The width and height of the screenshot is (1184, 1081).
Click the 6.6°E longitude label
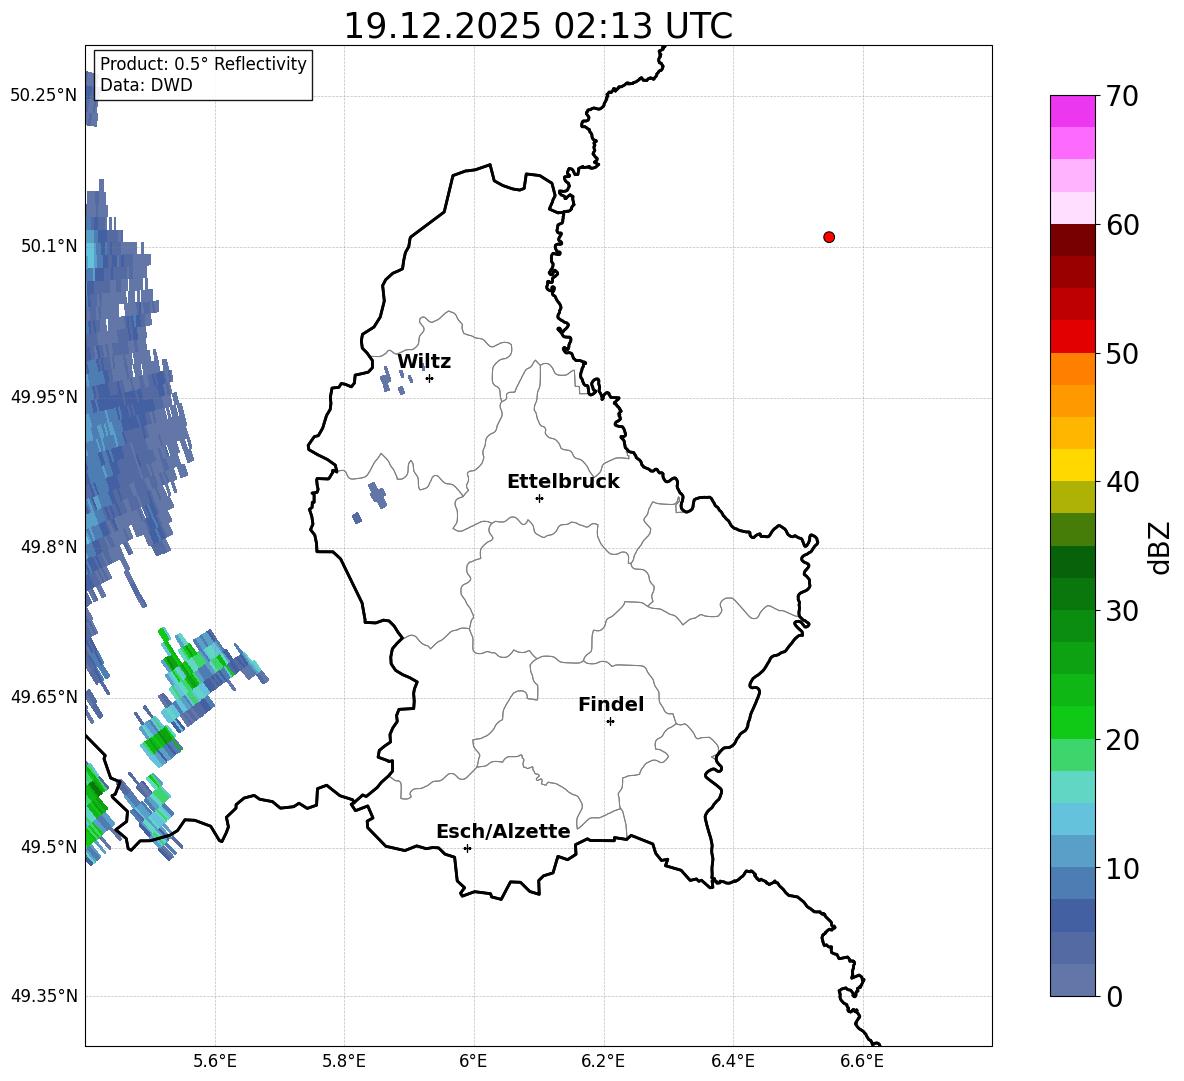(x=862, y=1061)
